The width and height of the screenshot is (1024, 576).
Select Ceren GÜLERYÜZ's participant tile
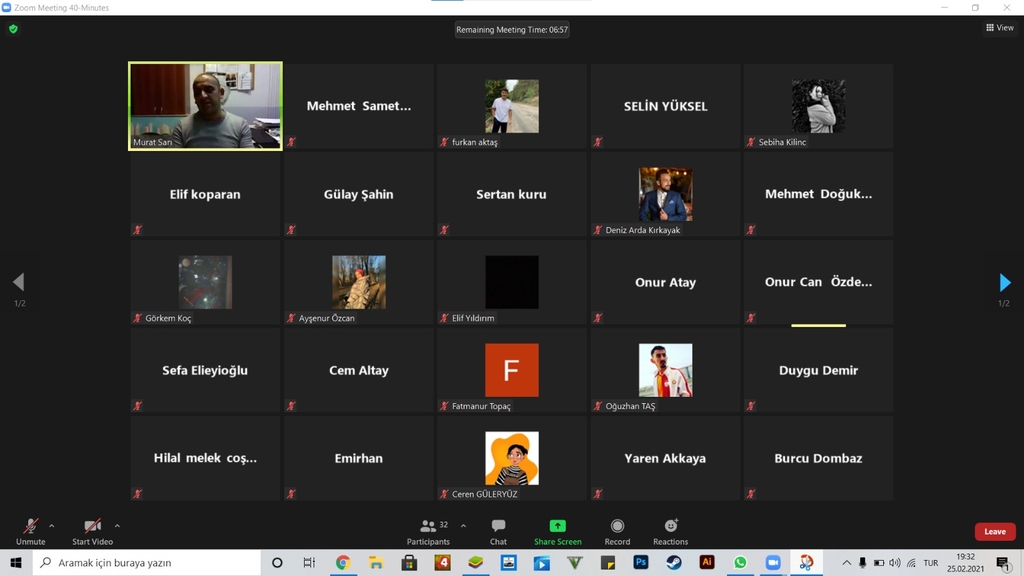tap(512, 458)
